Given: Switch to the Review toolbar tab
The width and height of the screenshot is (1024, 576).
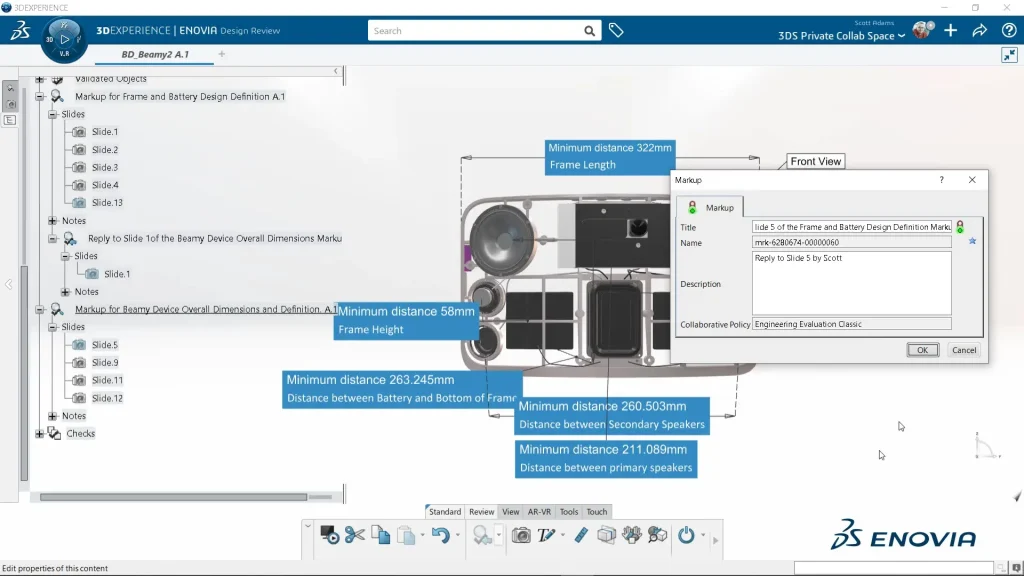Looking at the screenshot, I should (482, 512).
